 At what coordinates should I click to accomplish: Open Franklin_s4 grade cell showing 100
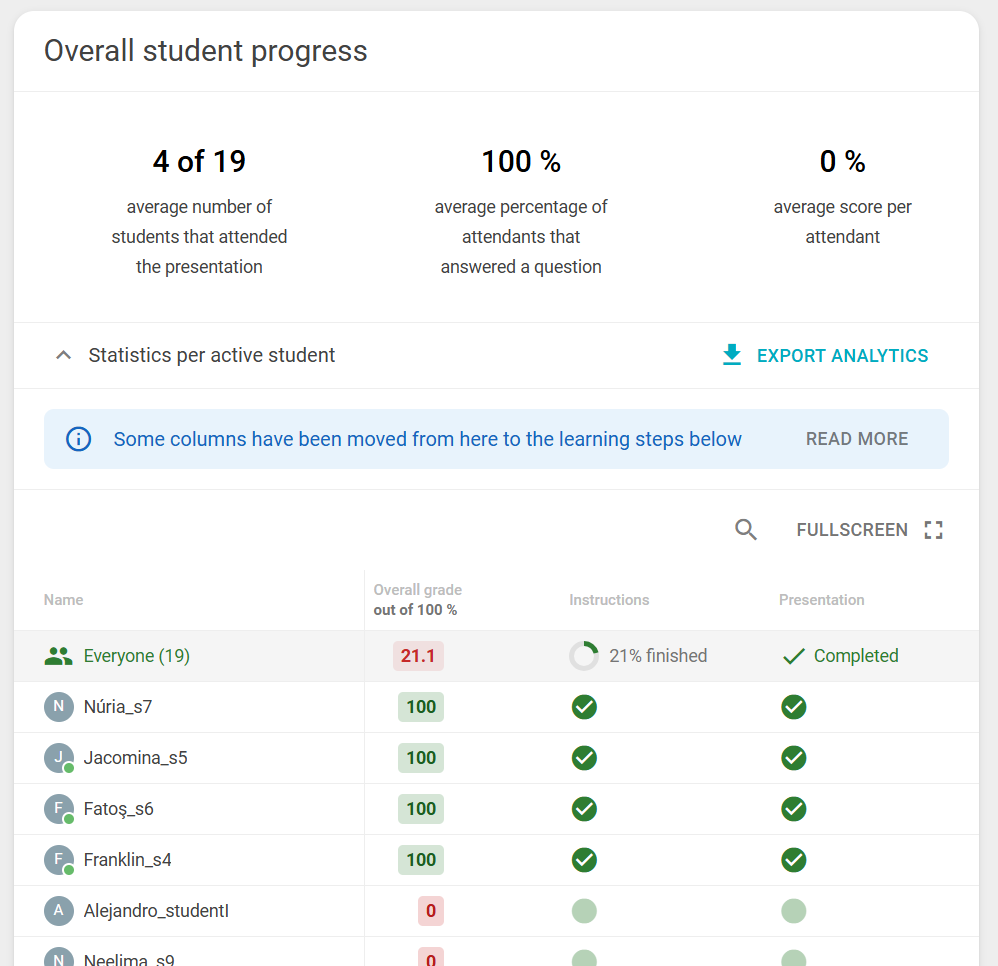pos(421,860)
